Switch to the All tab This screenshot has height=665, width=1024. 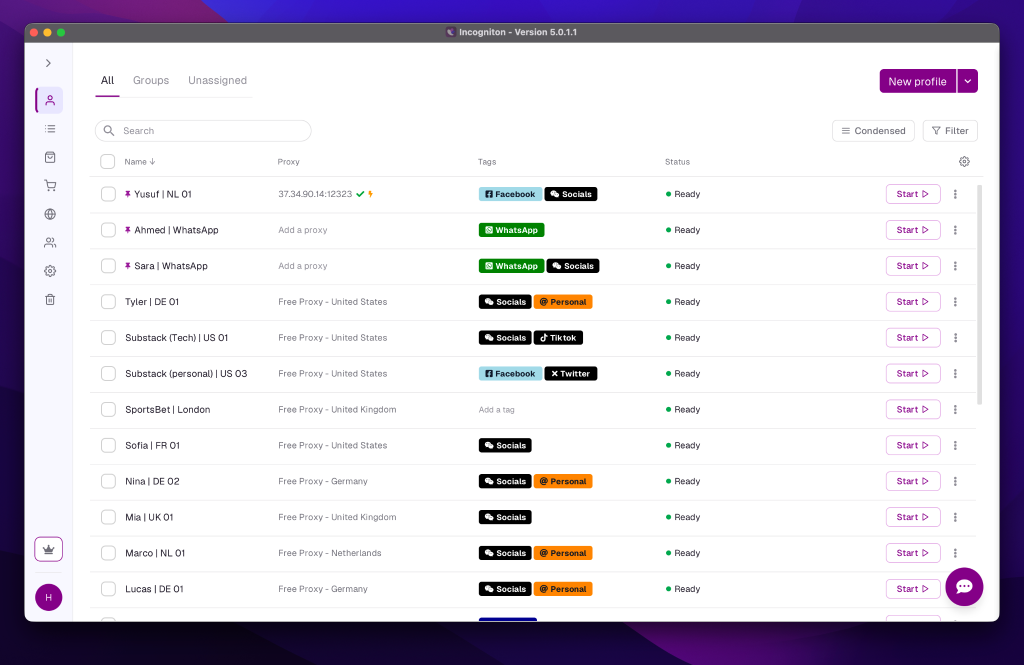pyautogui.click(x=107, y=80)
